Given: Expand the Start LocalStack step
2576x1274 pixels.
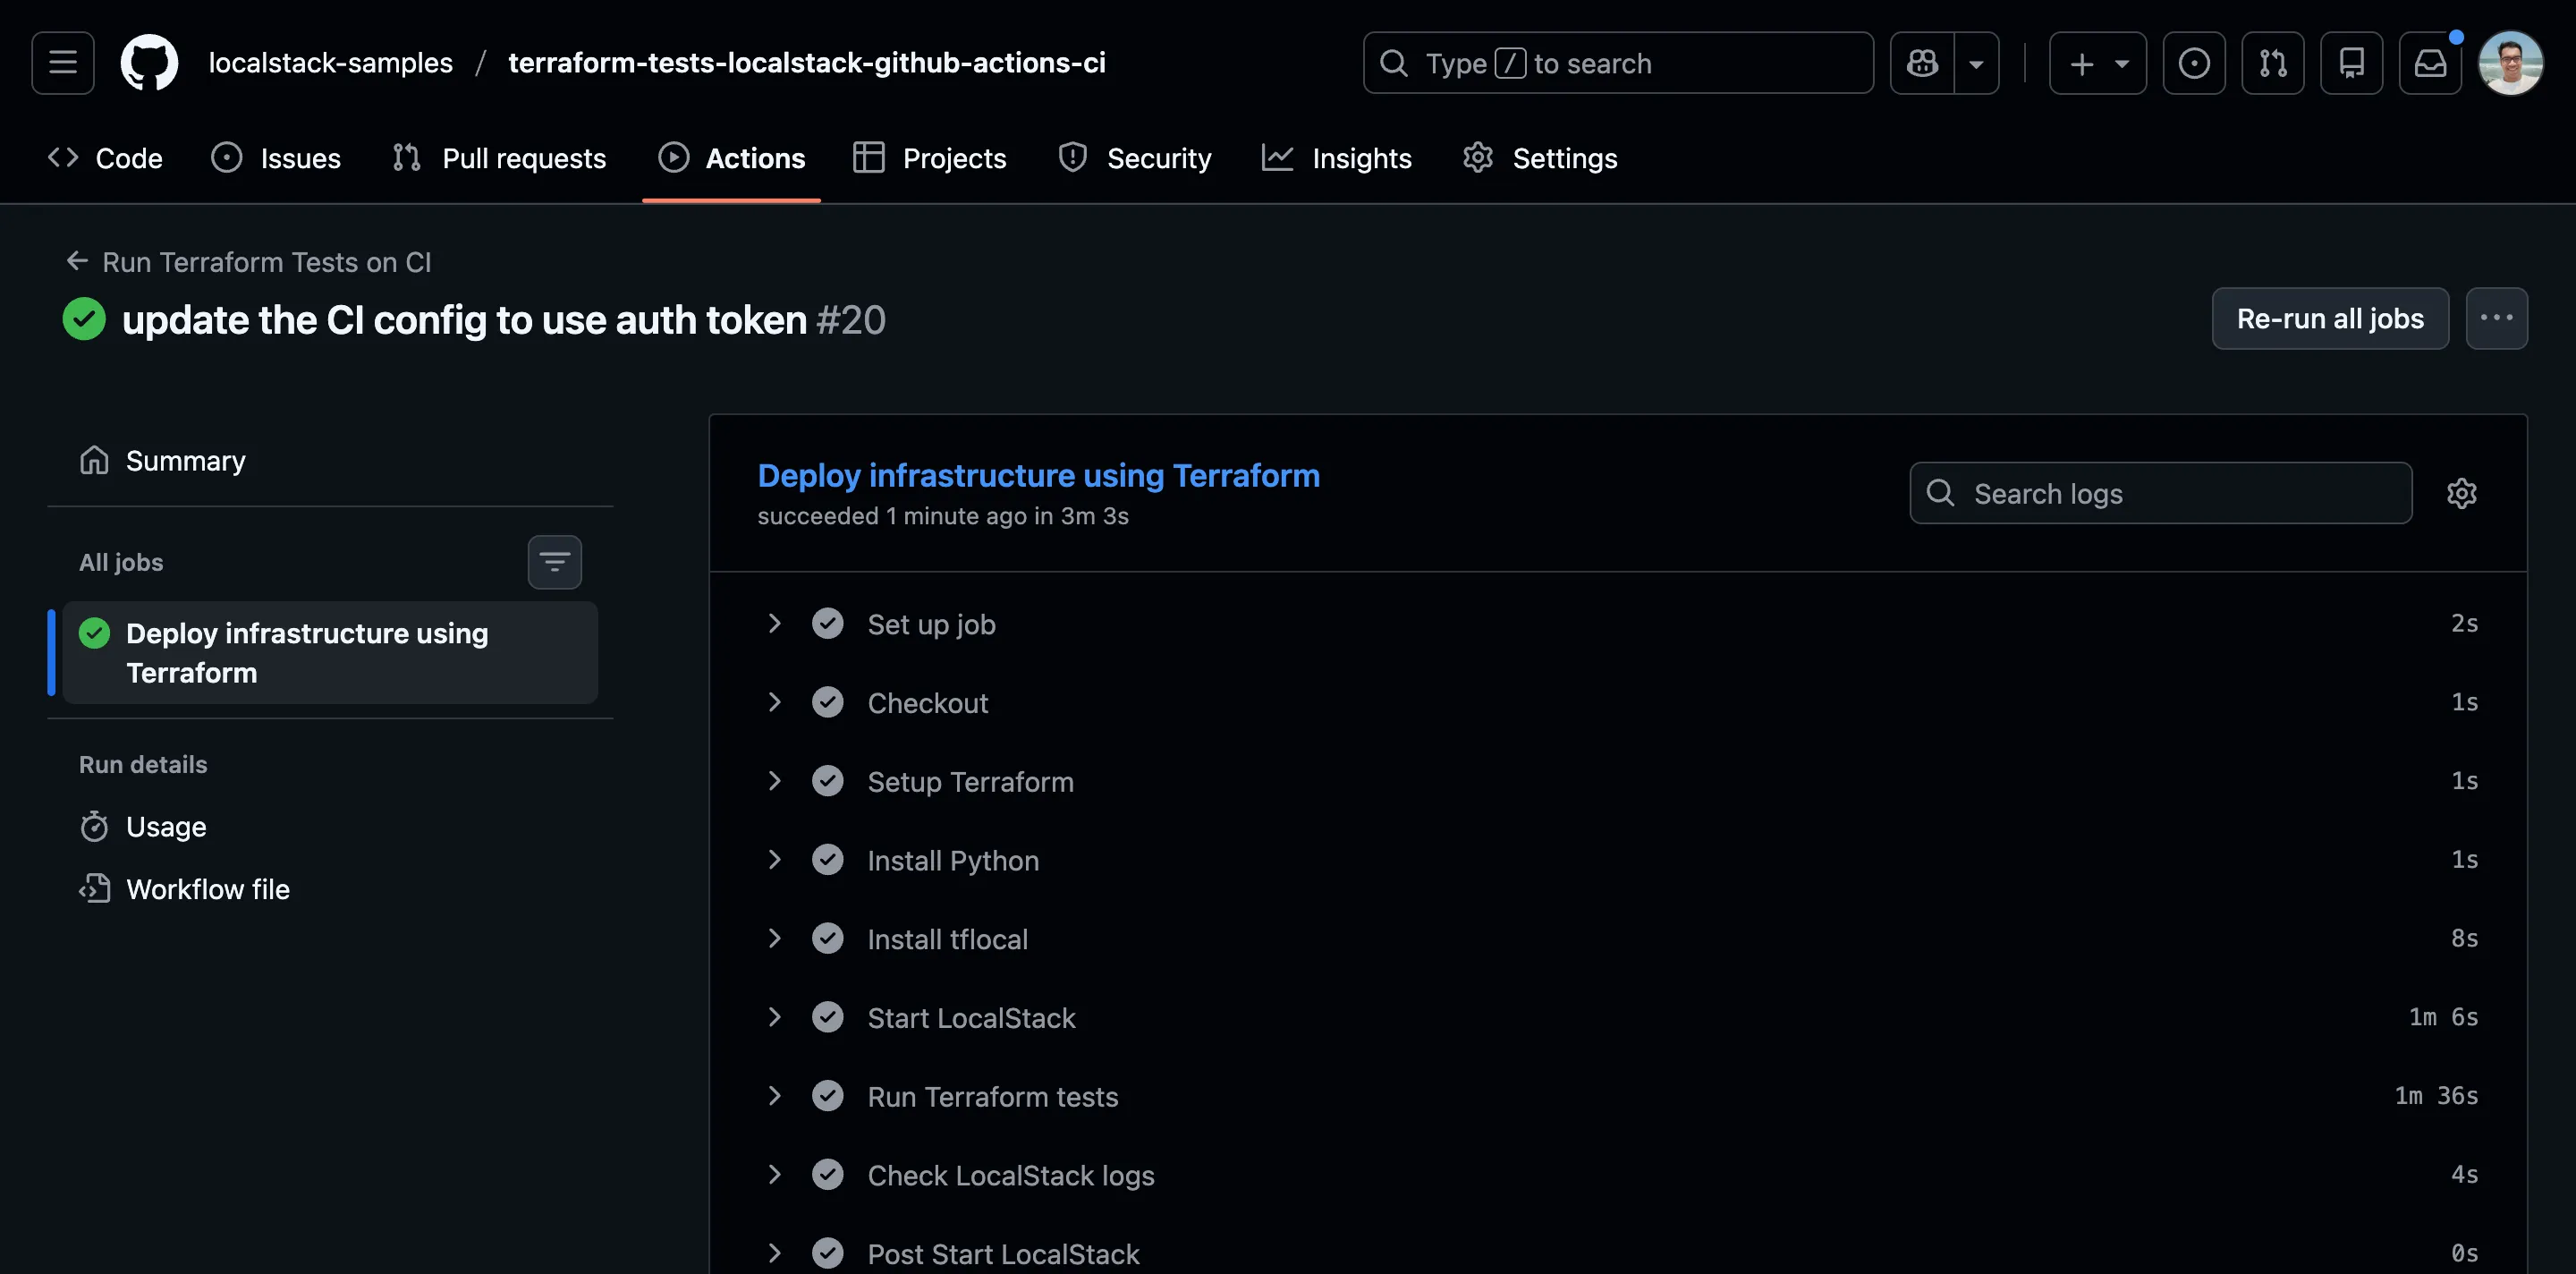Looking at the screenshot, I should point(773,1017).
